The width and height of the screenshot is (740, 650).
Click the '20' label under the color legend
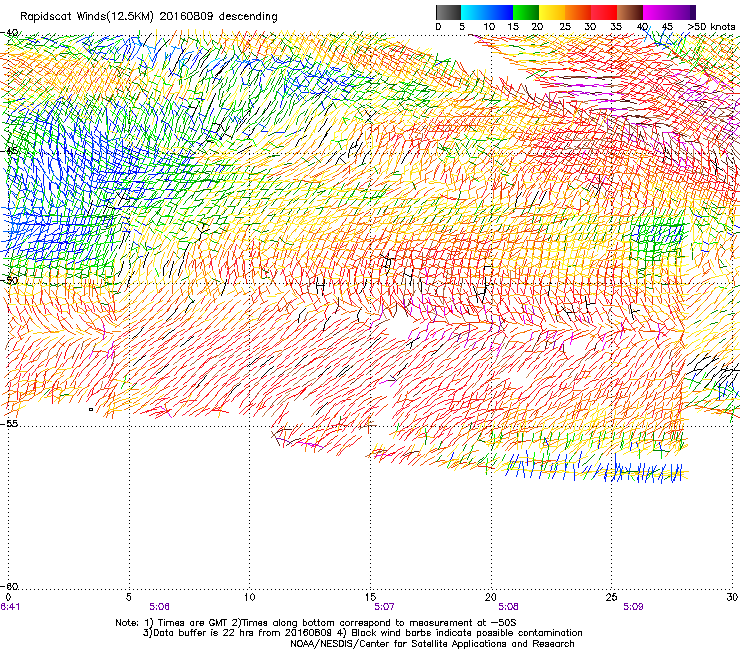click(x=537, y=27)
